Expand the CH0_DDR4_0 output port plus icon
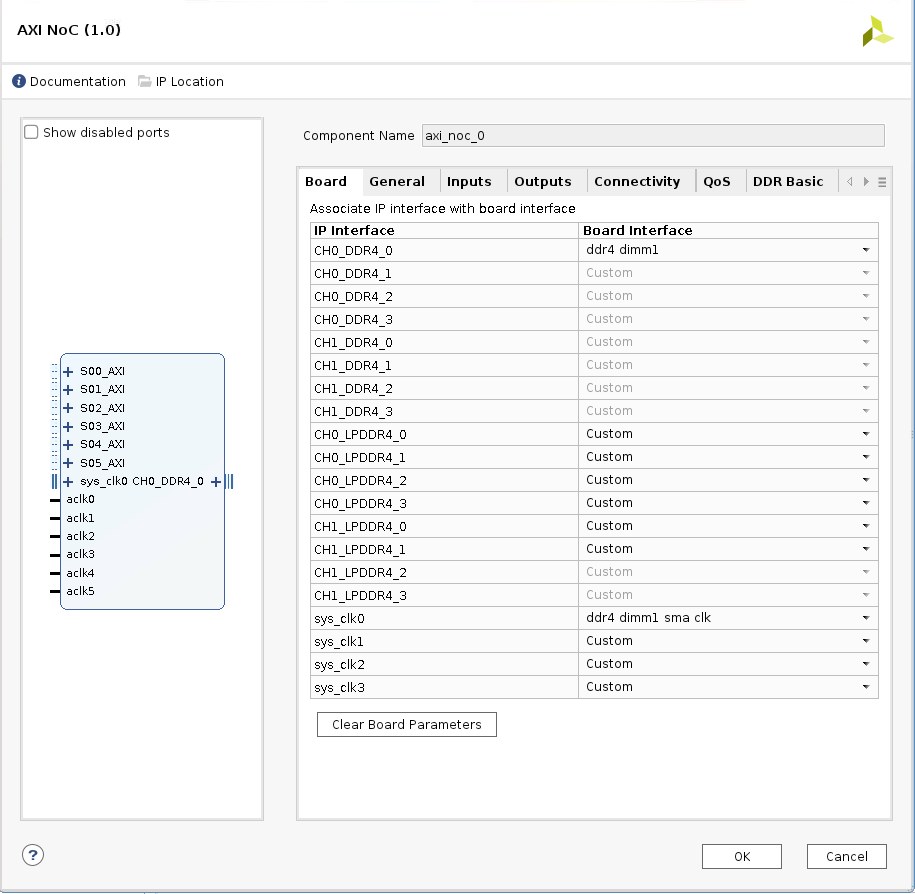 [216, 481]
